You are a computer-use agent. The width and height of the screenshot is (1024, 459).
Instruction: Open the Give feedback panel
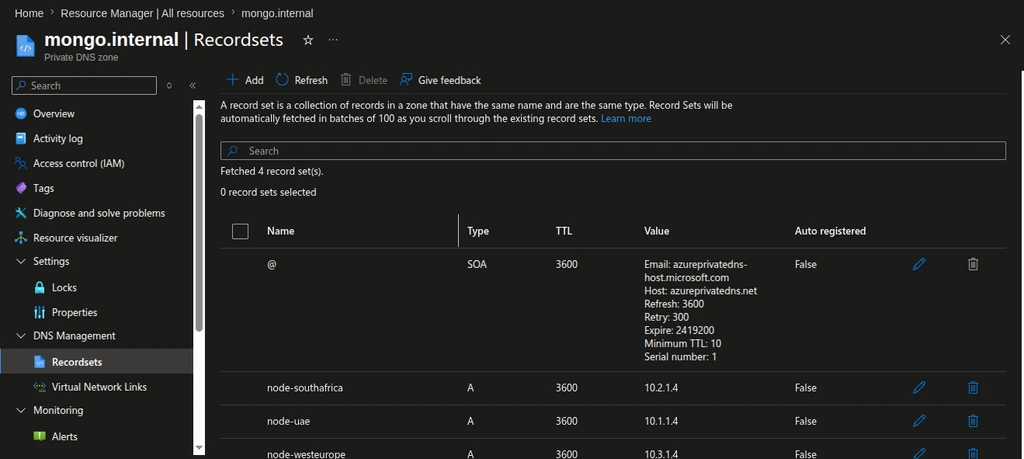[x=440, y=80]
